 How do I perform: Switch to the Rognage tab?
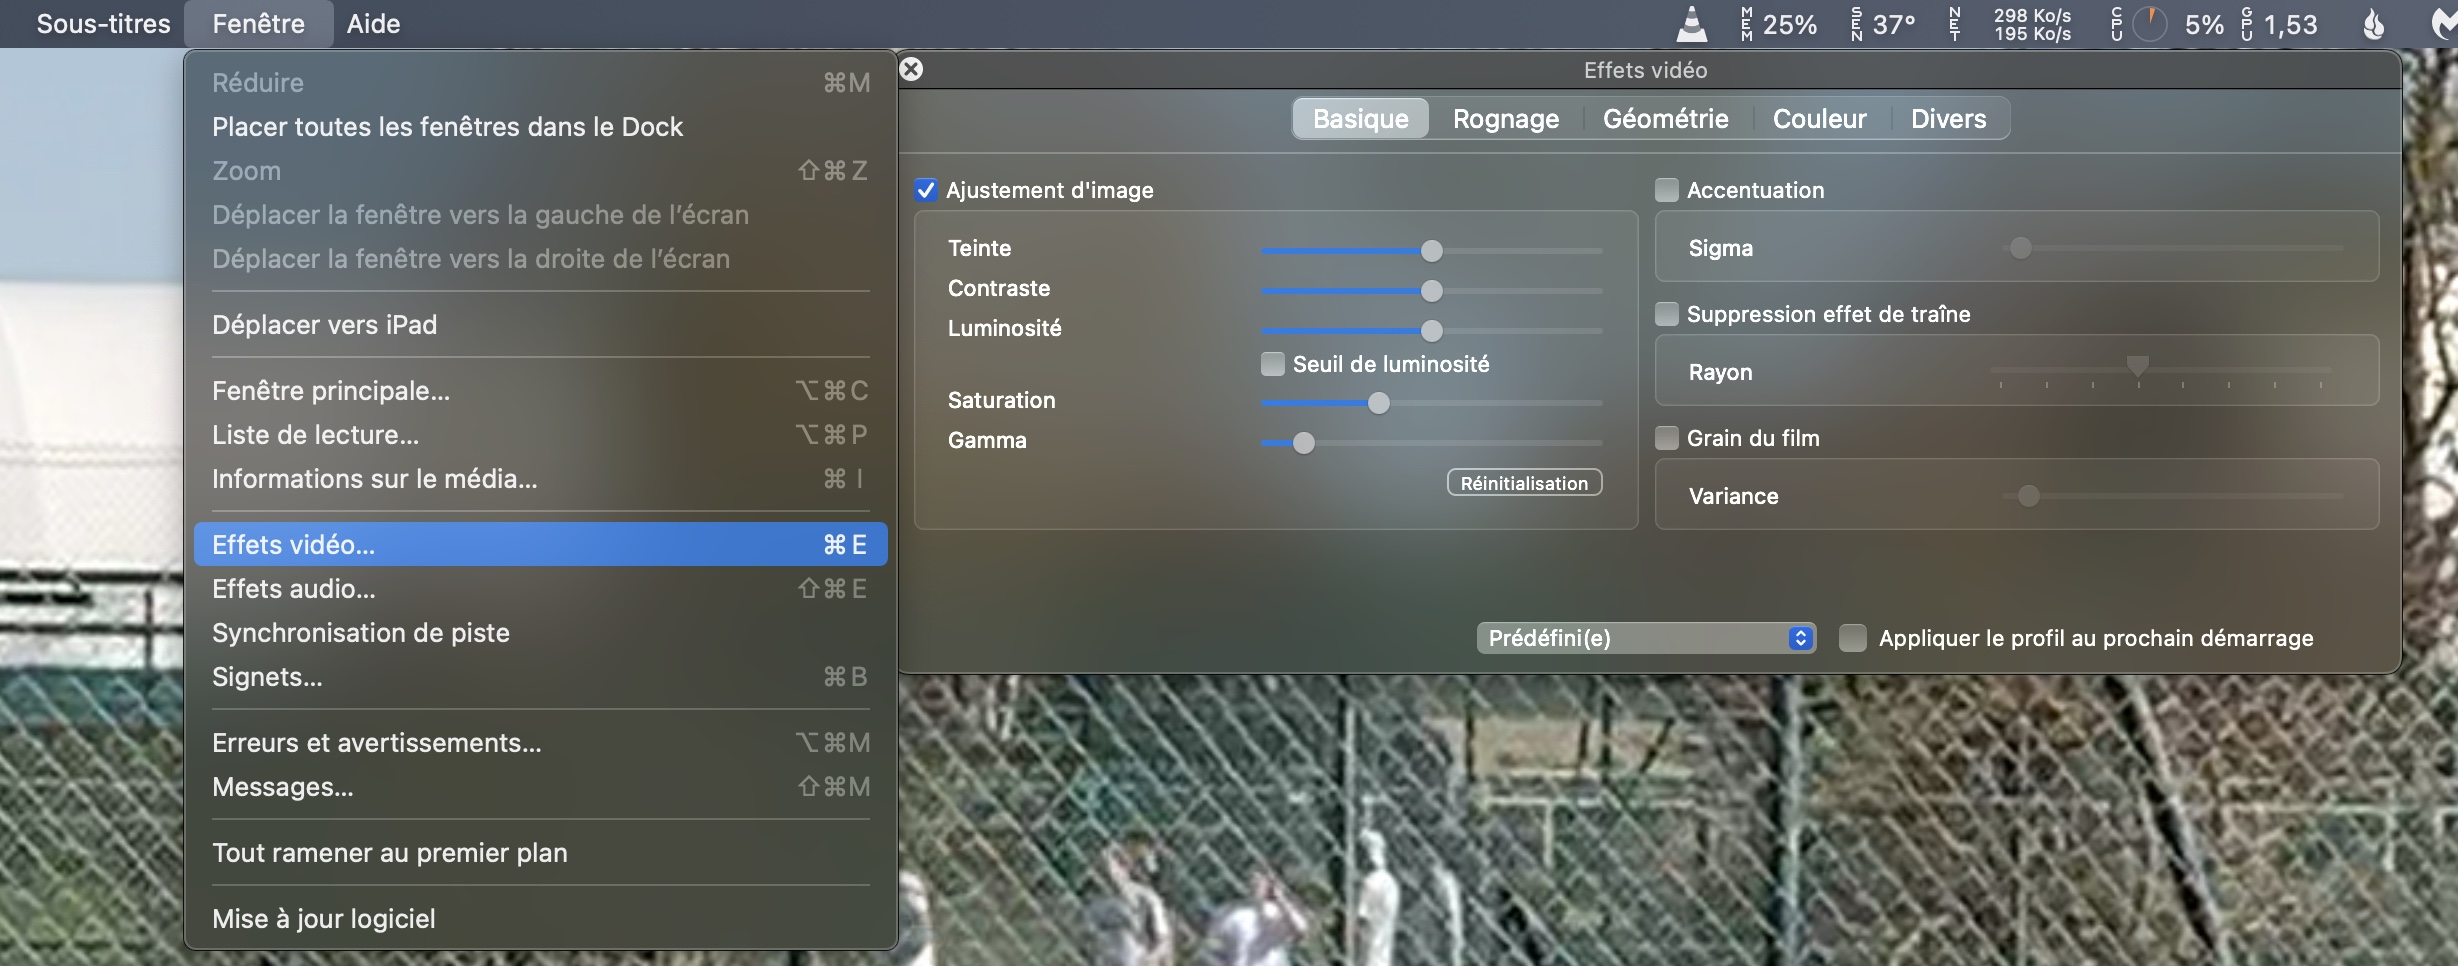[x=1506, y=119]
